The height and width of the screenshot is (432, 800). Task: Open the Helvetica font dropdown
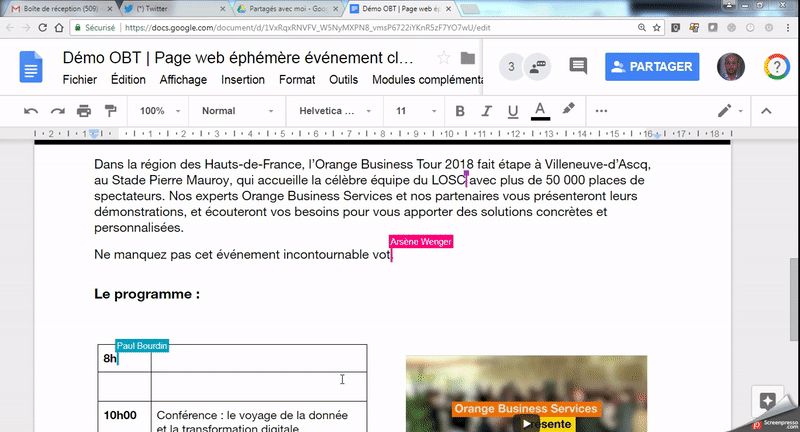[335, 111]
